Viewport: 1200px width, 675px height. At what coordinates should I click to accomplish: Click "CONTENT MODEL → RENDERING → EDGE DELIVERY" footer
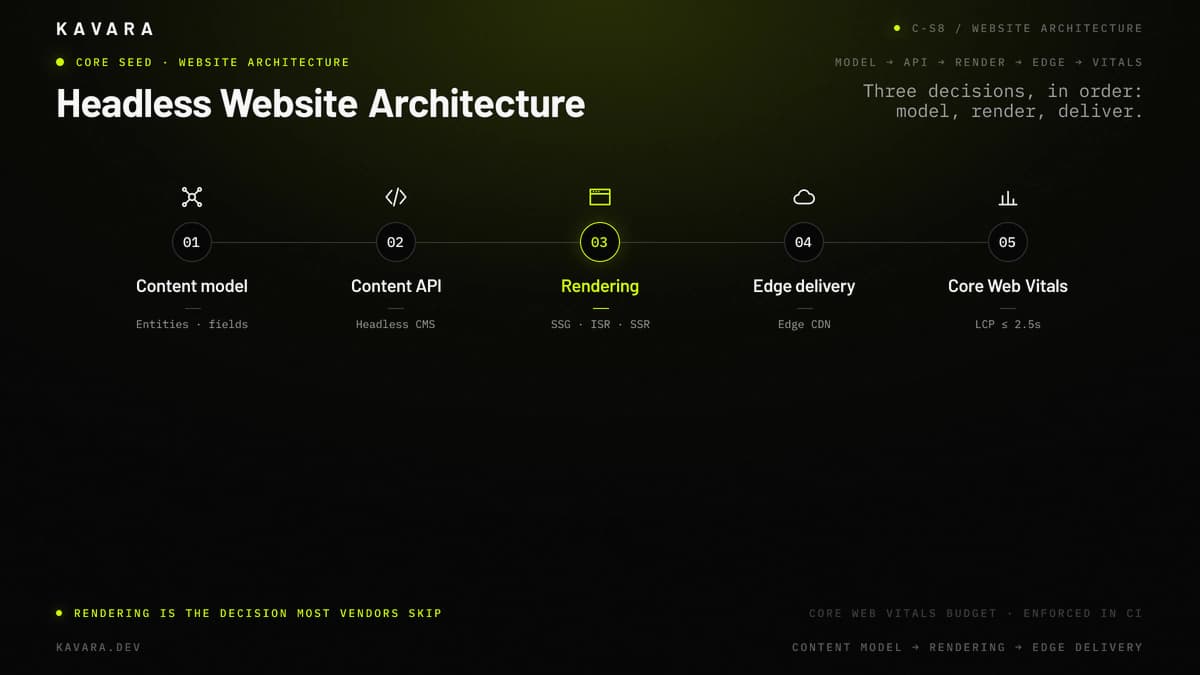click(x=967, y=647)
